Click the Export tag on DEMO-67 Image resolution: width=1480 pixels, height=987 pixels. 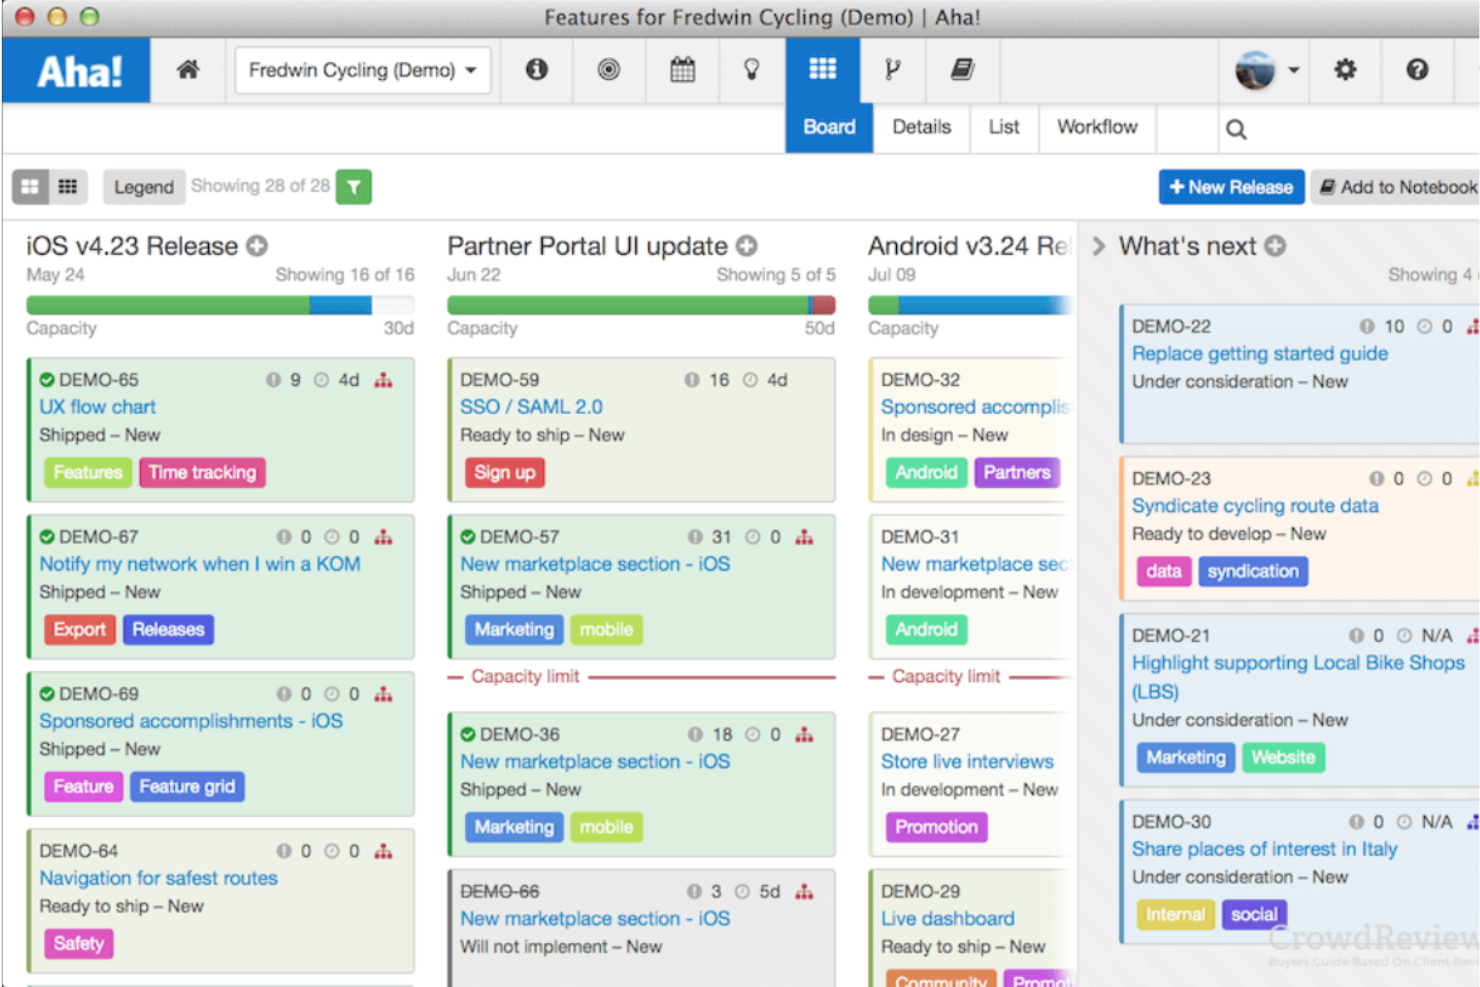click(x=79, y=629)
